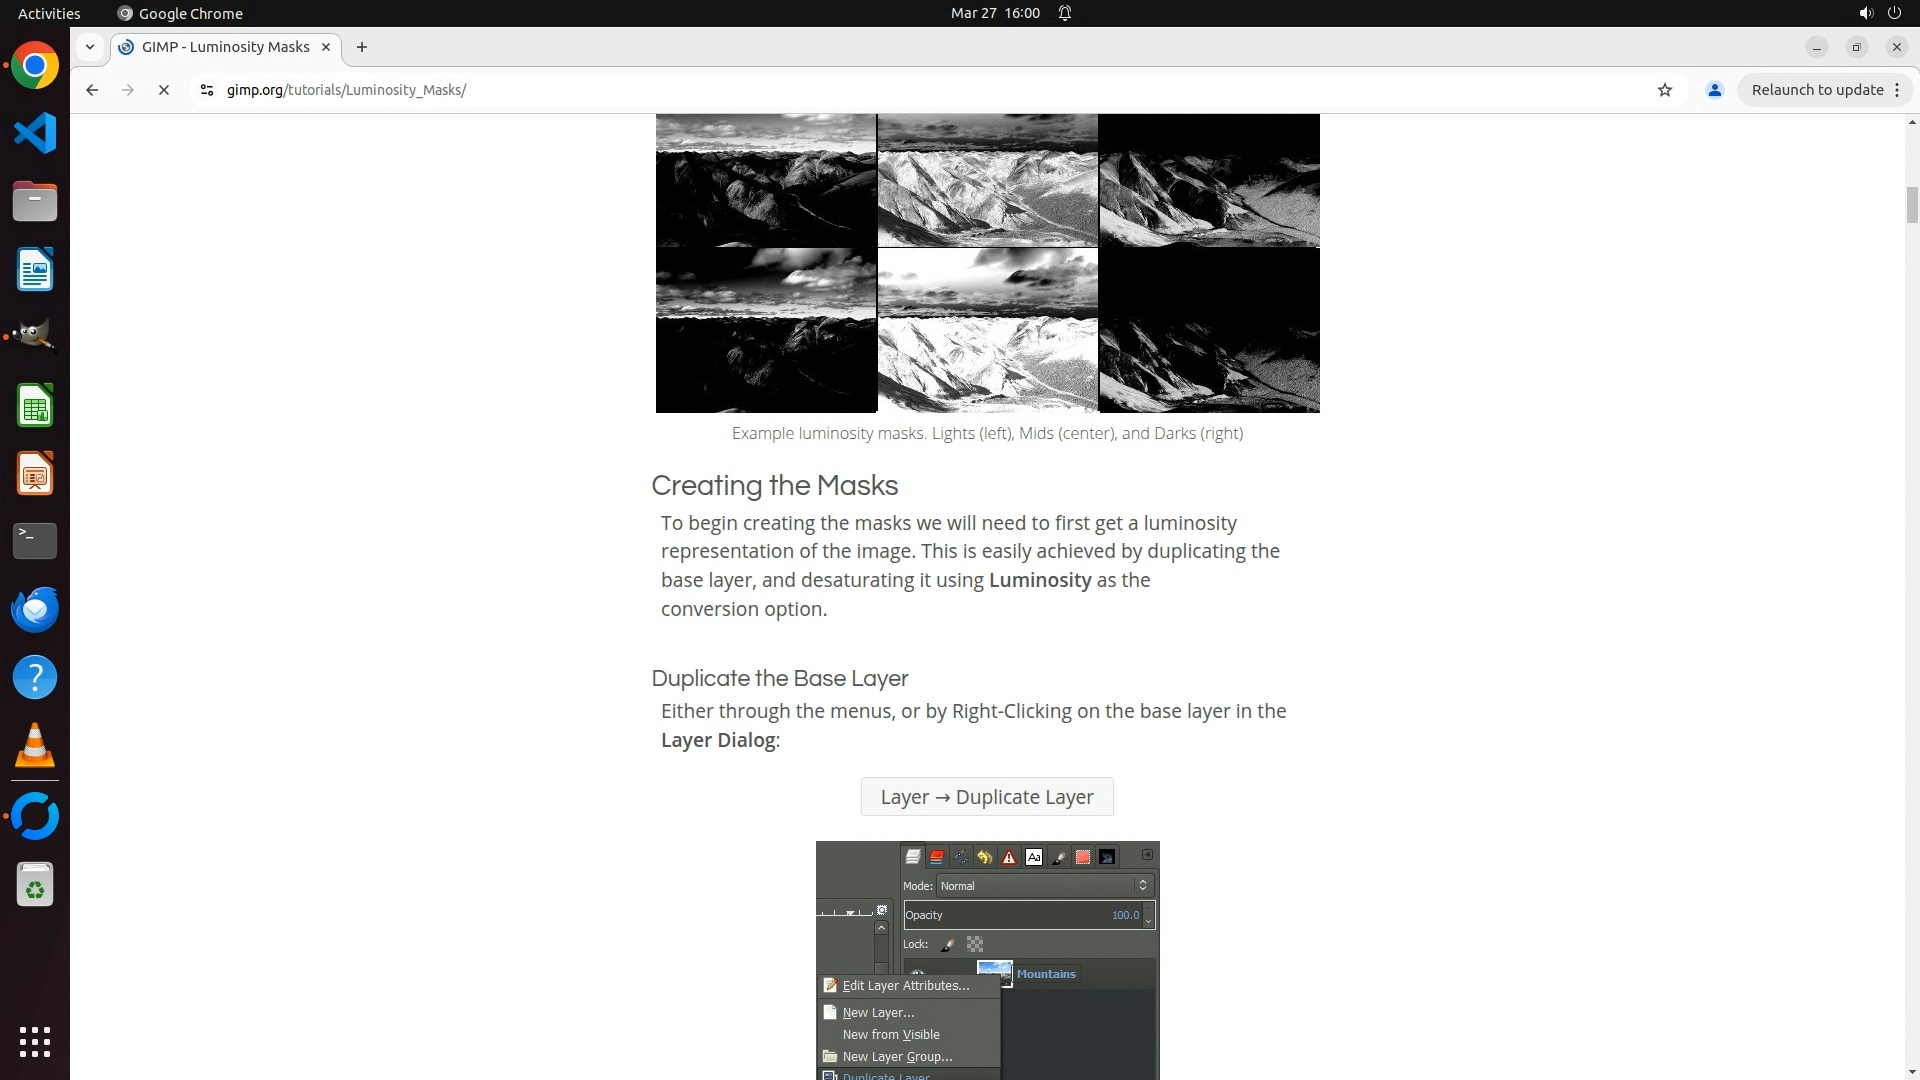Click Relaunch to update button
Image resolution: width=1920 pixels, height=1080 pixels.
[1817, 90]
